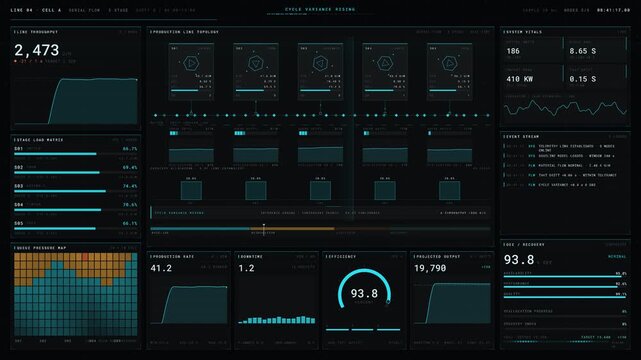The image size is (641, 360).
Task: Click the 08:41:17.00 clock readout
Action: click(x=613, y=10)
